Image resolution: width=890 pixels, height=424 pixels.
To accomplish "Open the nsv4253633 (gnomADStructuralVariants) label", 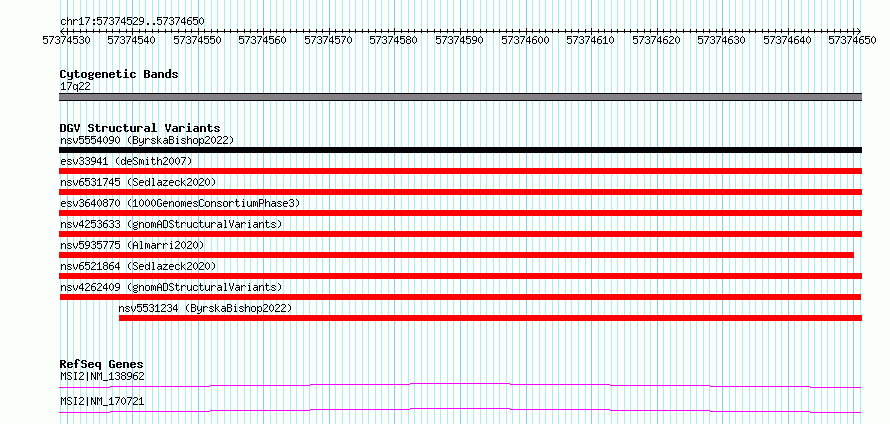I will tap(171, 224).
